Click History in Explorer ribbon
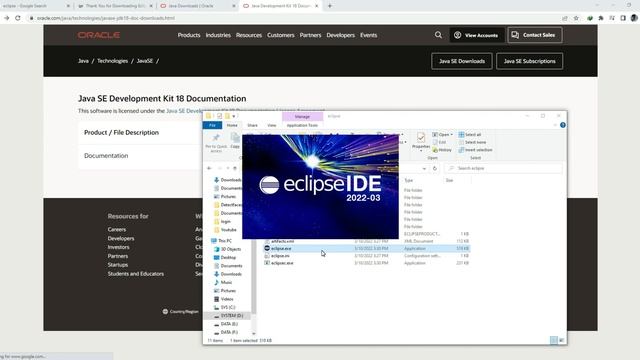This screenshot has height=360, width=640. pos(442,150)
